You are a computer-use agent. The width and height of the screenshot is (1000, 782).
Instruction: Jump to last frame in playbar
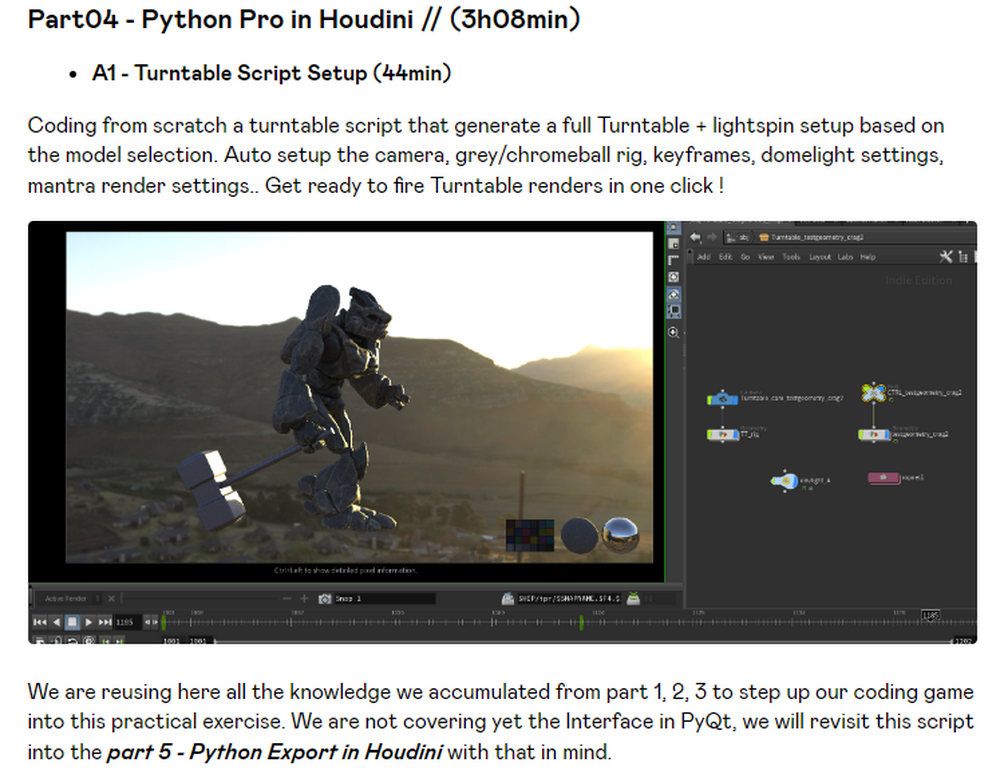(x=105, y=621)
